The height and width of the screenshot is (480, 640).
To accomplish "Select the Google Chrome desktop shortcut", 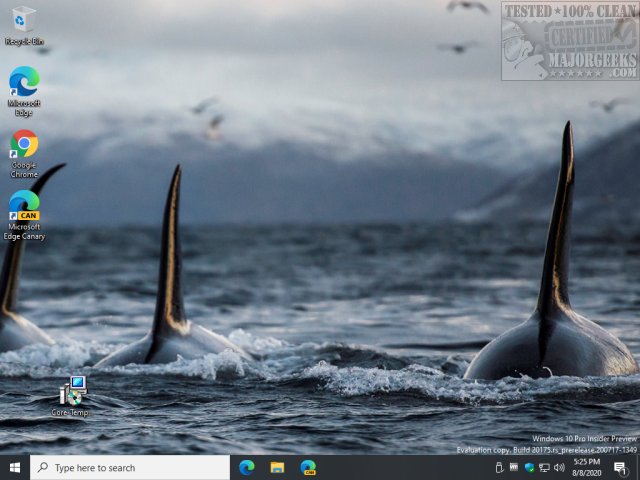I will point(23,145).
